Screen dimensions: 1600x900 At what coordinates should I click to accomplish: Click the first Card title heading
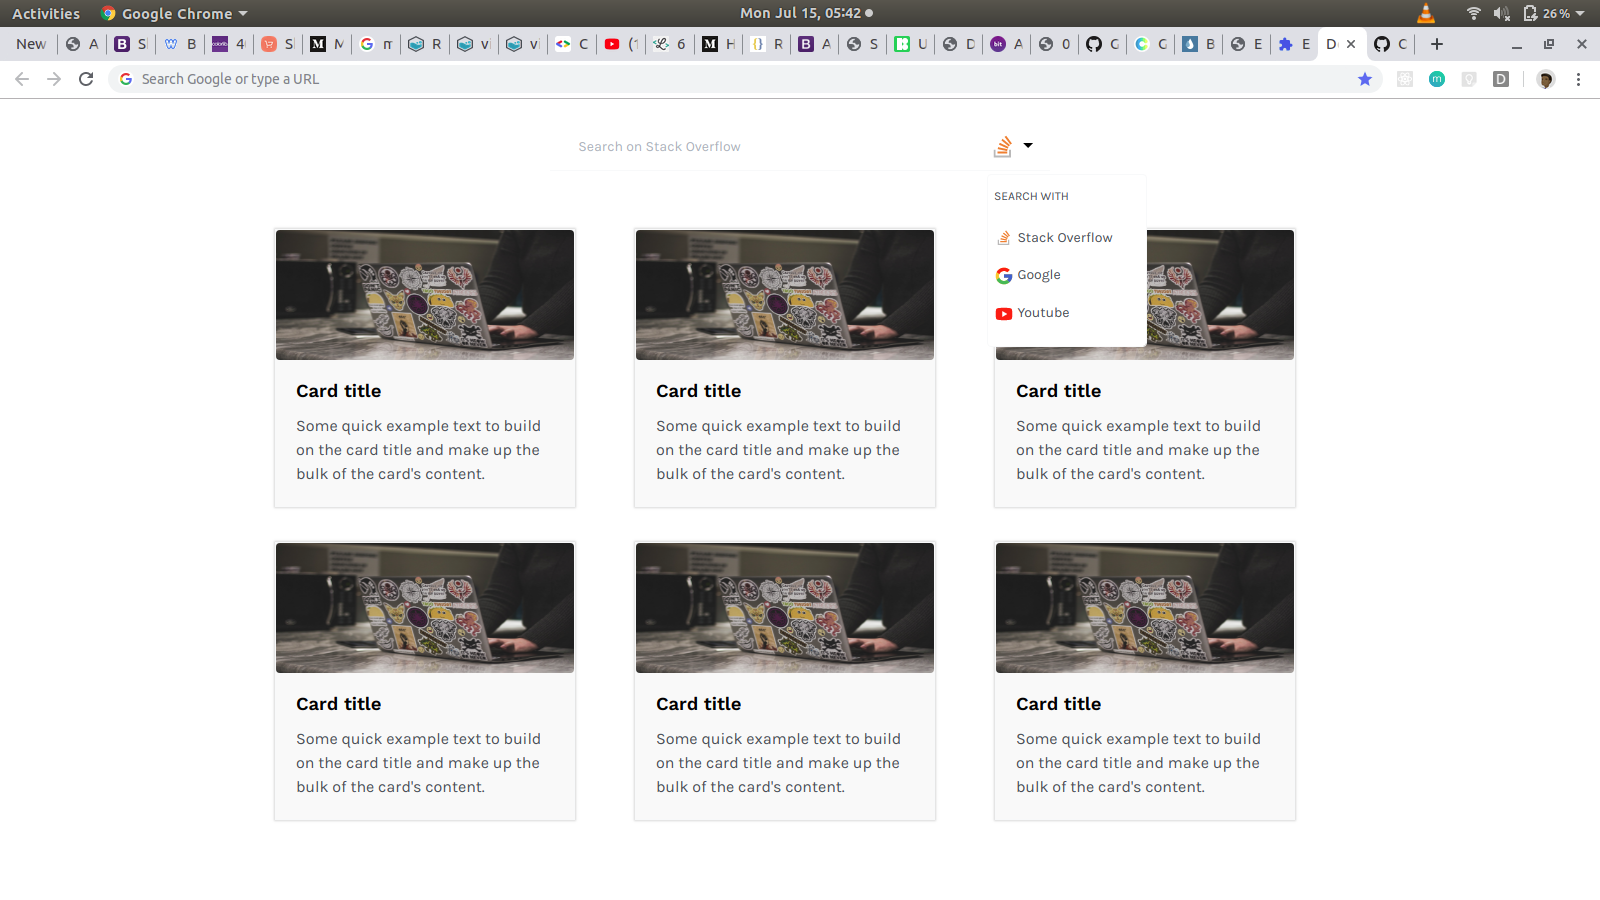click(x=338, y=391)
